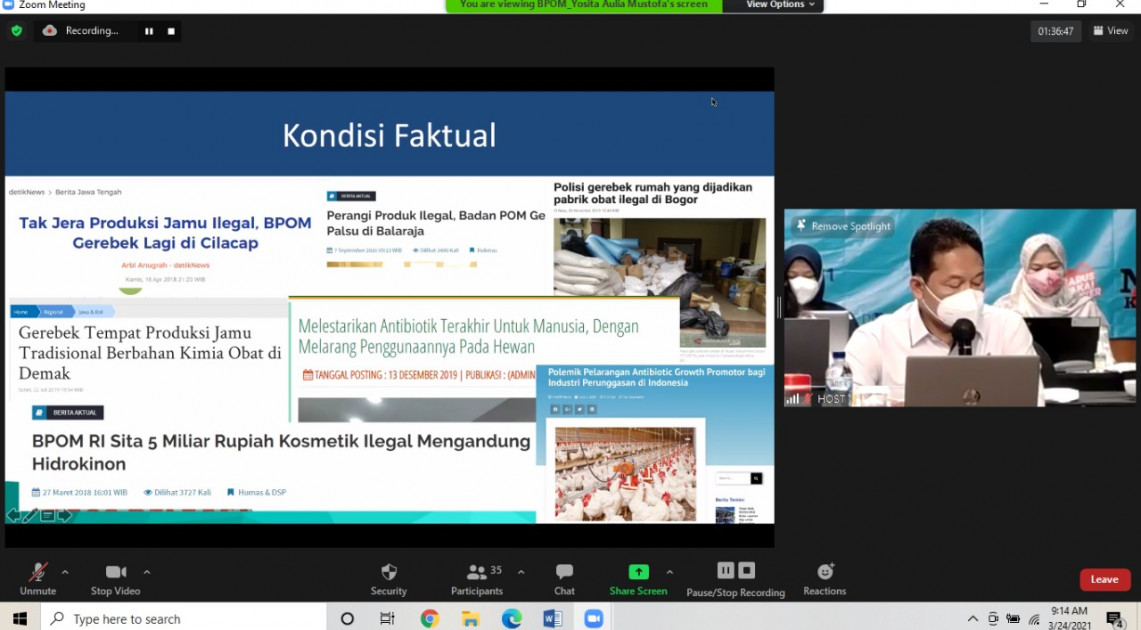Image resolution: width=1141 pixels, height=630 pixels.
Task: Click the green Share Screen icon
Action: (638, 572)
